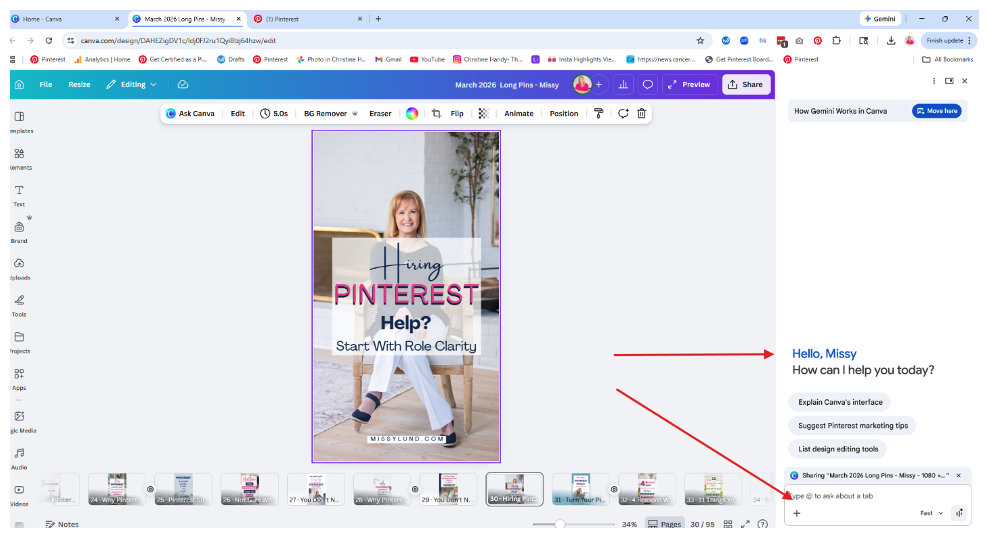
Task: Open the File menu
Action: tap(46, 85)
